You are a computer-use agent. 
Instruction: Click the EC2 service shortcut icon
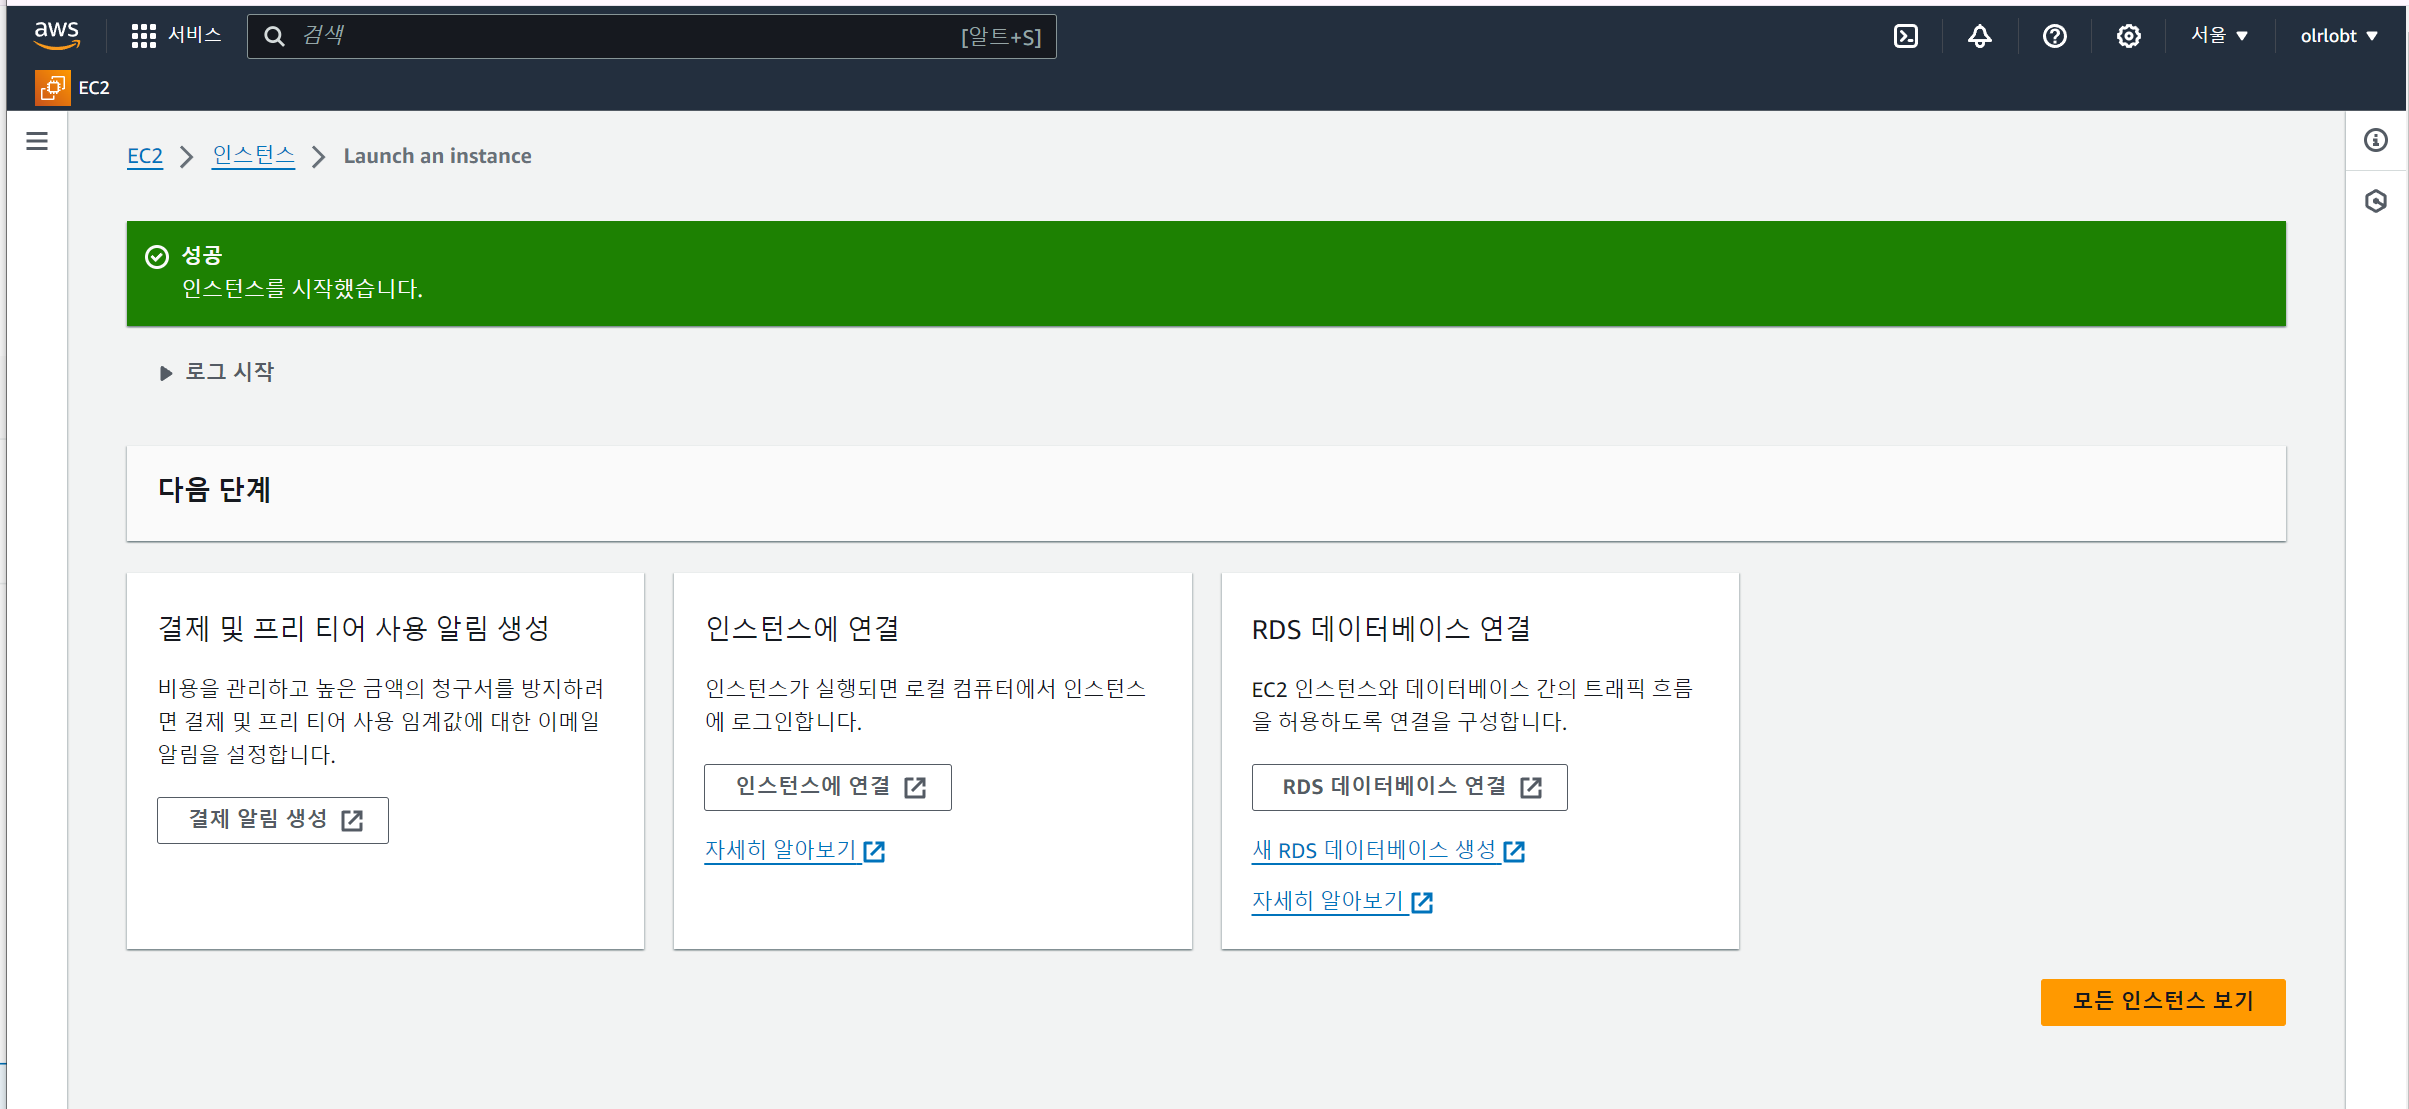(x=52, y=88)
